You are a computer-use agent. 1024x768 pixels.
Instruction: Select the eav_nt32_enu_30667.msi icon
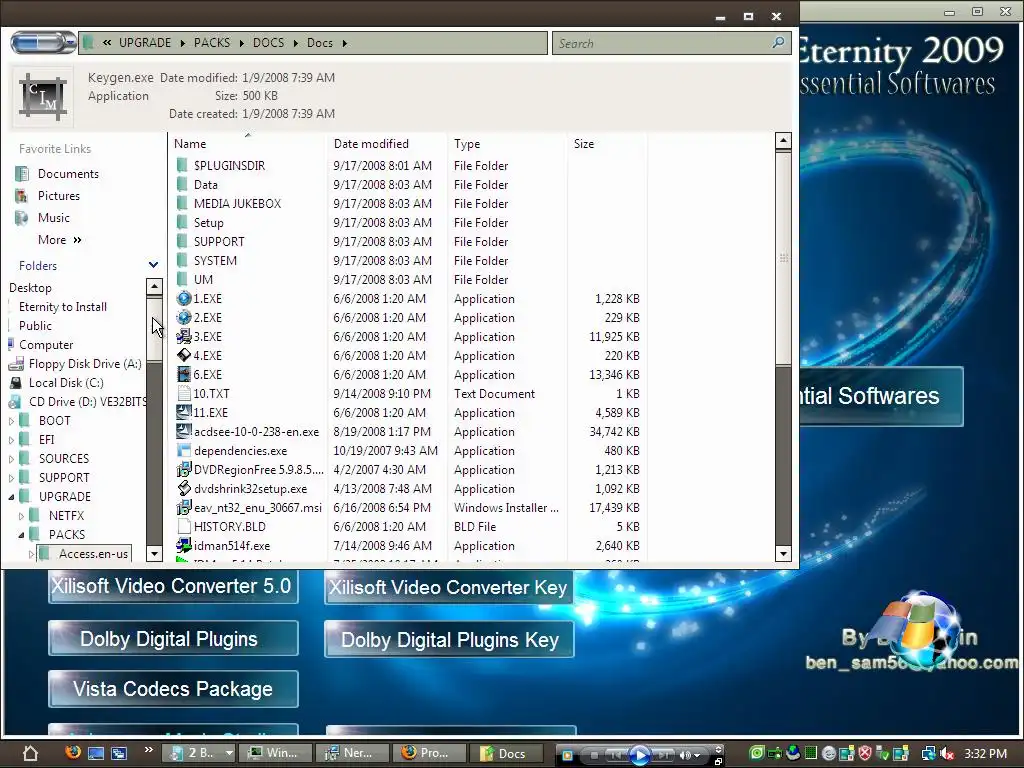coord(184,507)
